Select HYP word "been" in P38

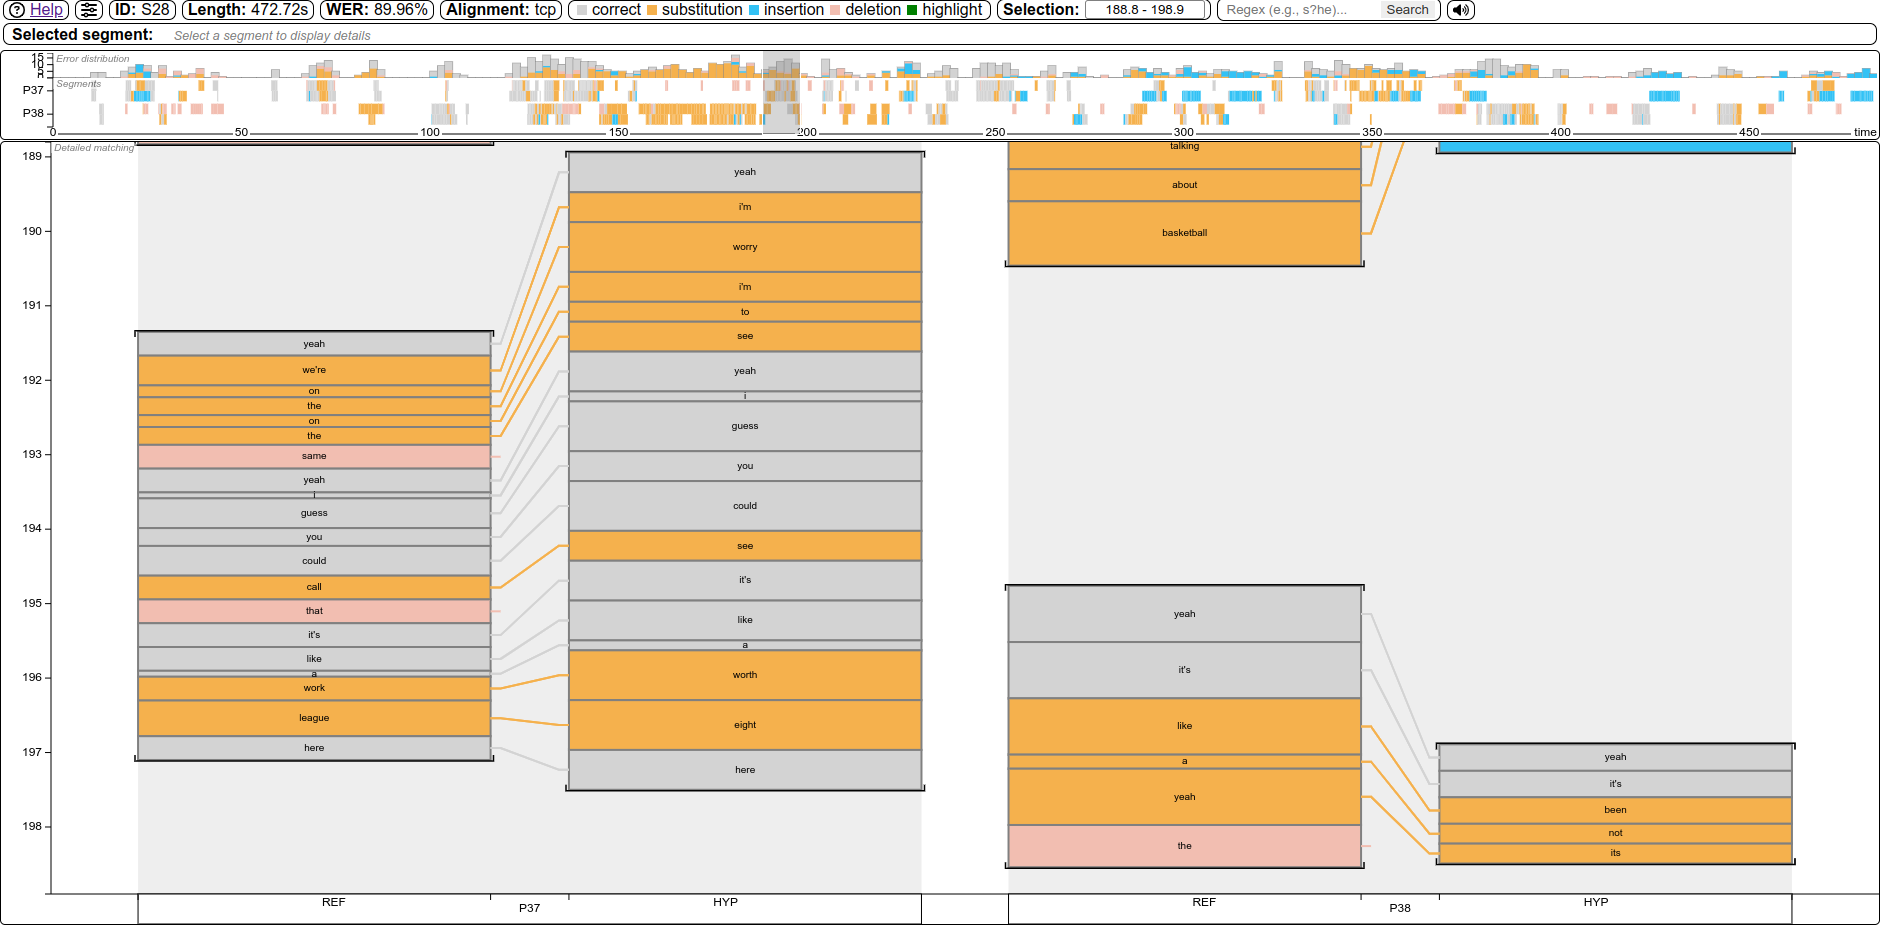point(1615,810)
